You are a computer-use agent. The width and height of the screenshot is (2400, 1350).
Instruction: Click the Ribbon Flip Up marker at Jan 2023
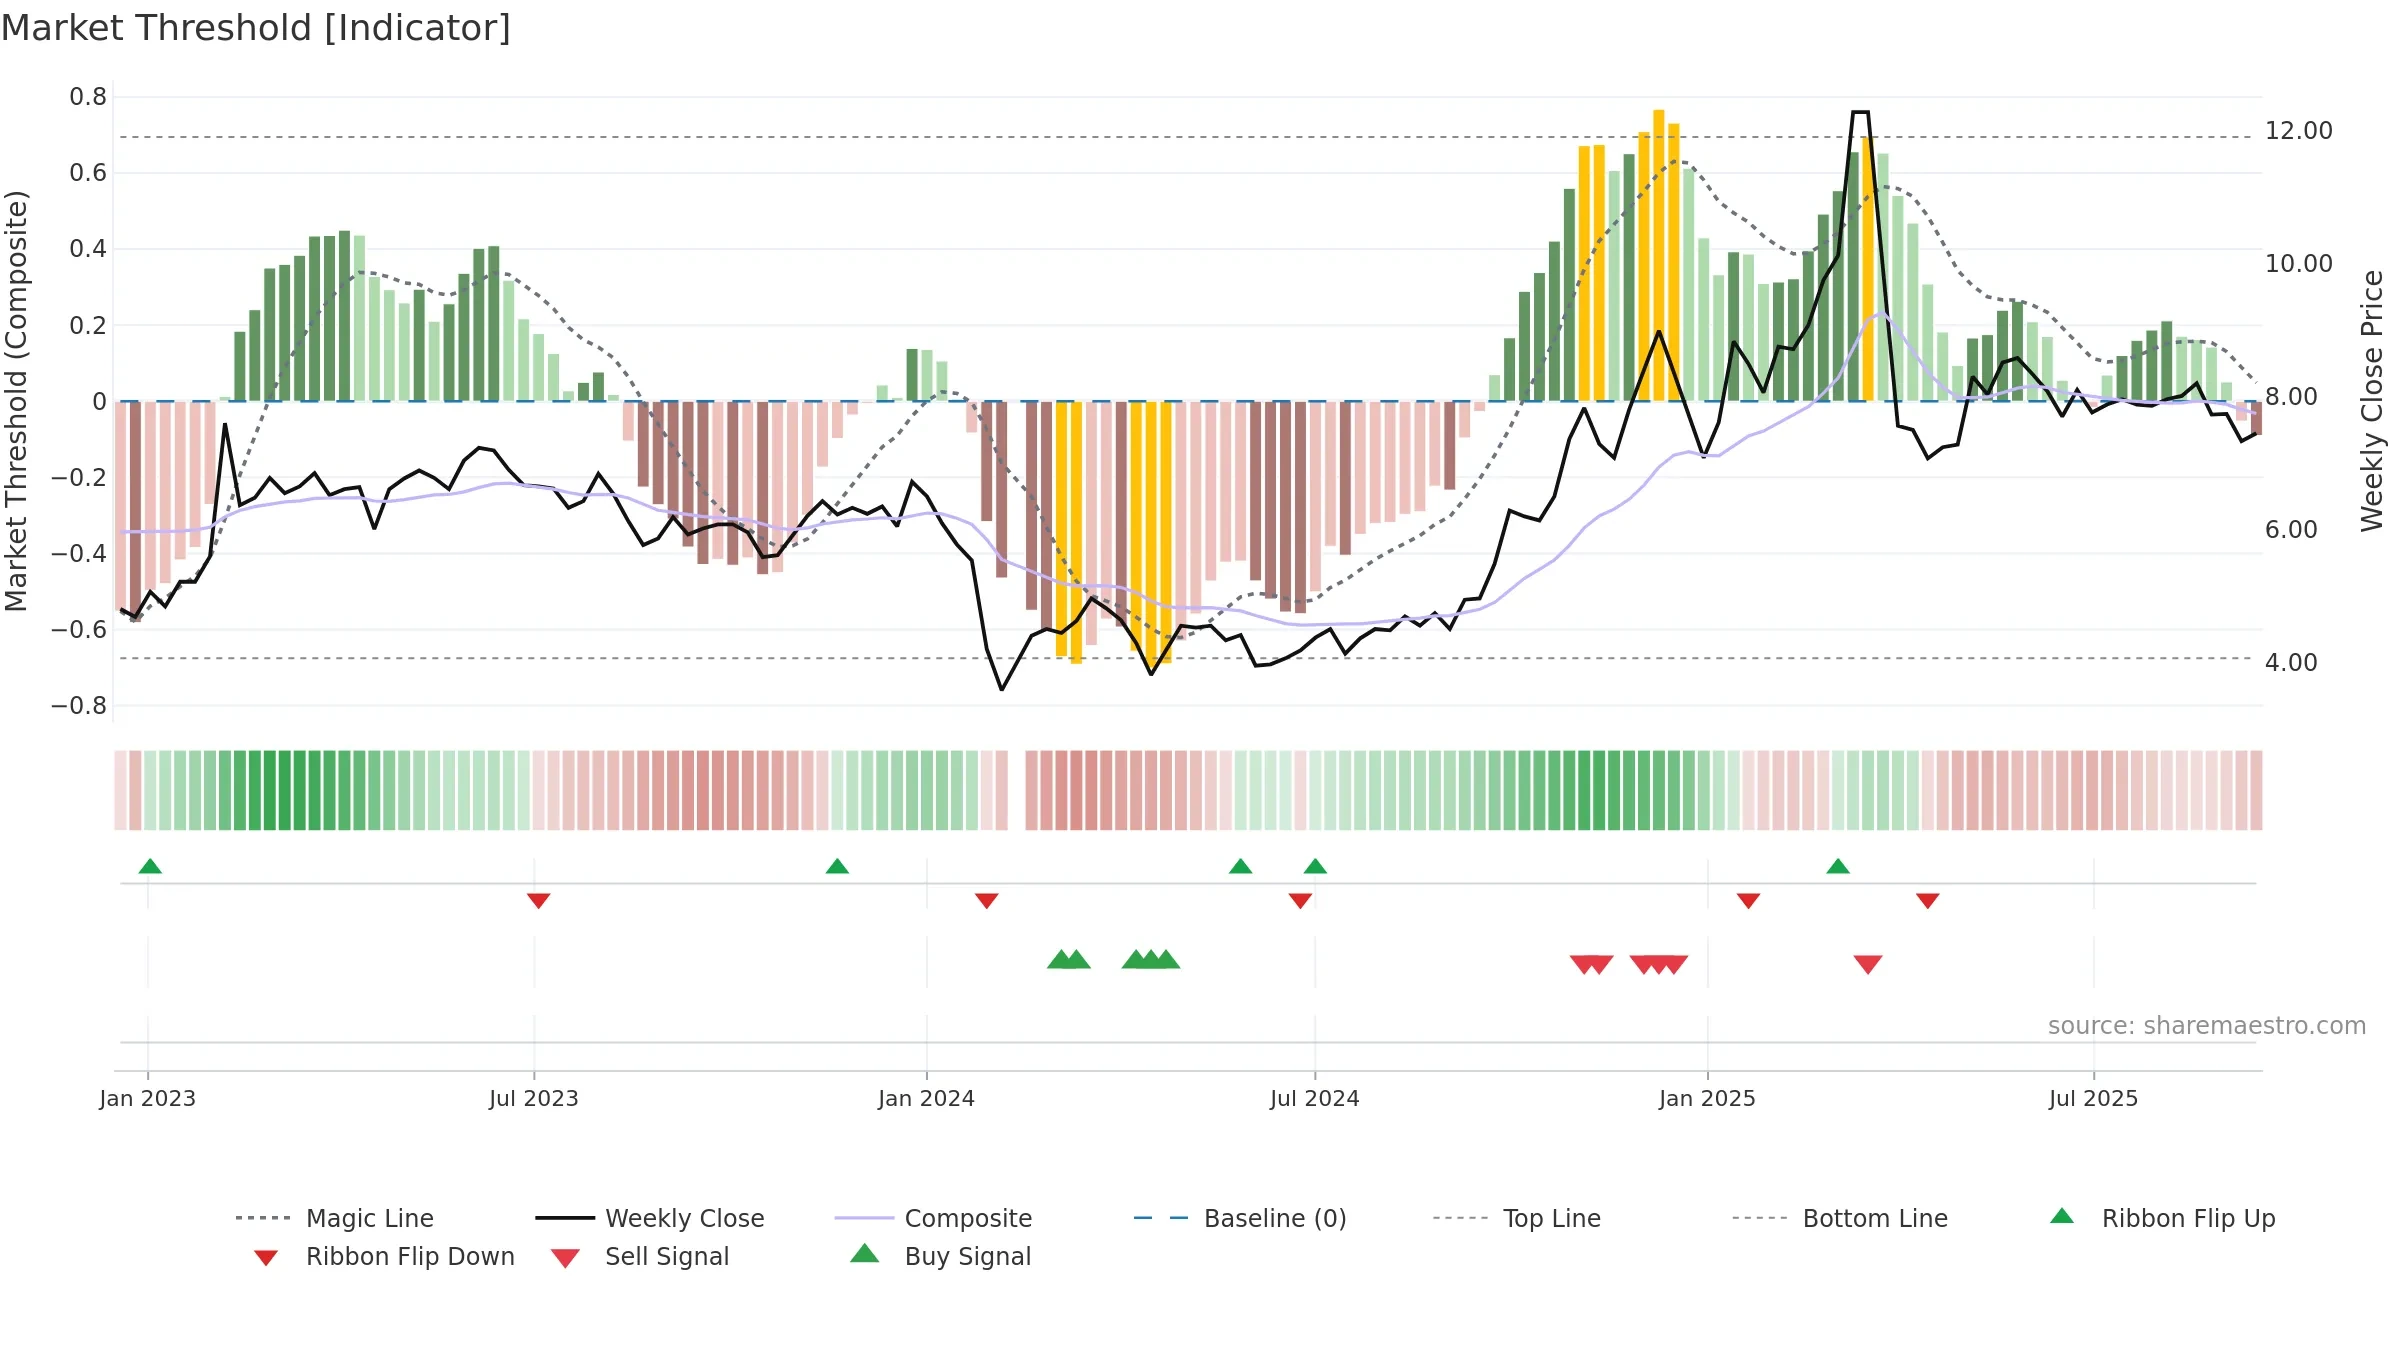(x=150, y=866)
